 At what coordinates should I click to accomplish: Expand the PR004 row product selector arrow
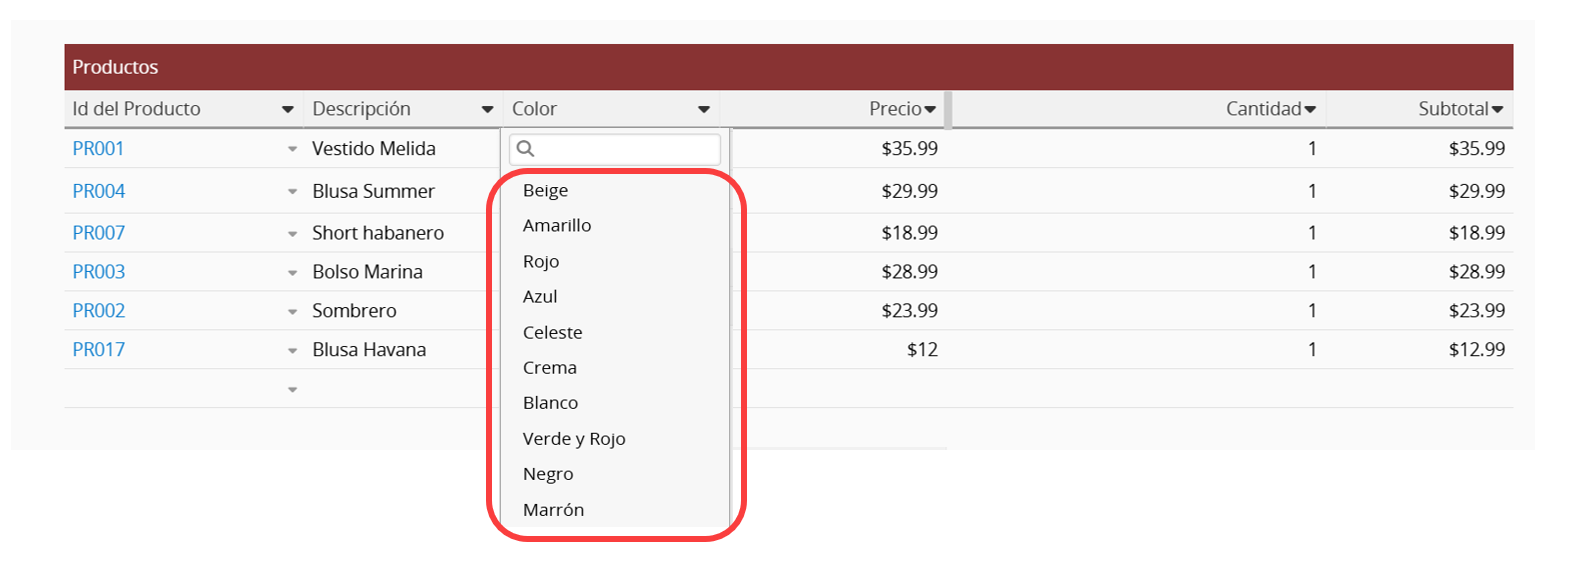click(292, 192)
